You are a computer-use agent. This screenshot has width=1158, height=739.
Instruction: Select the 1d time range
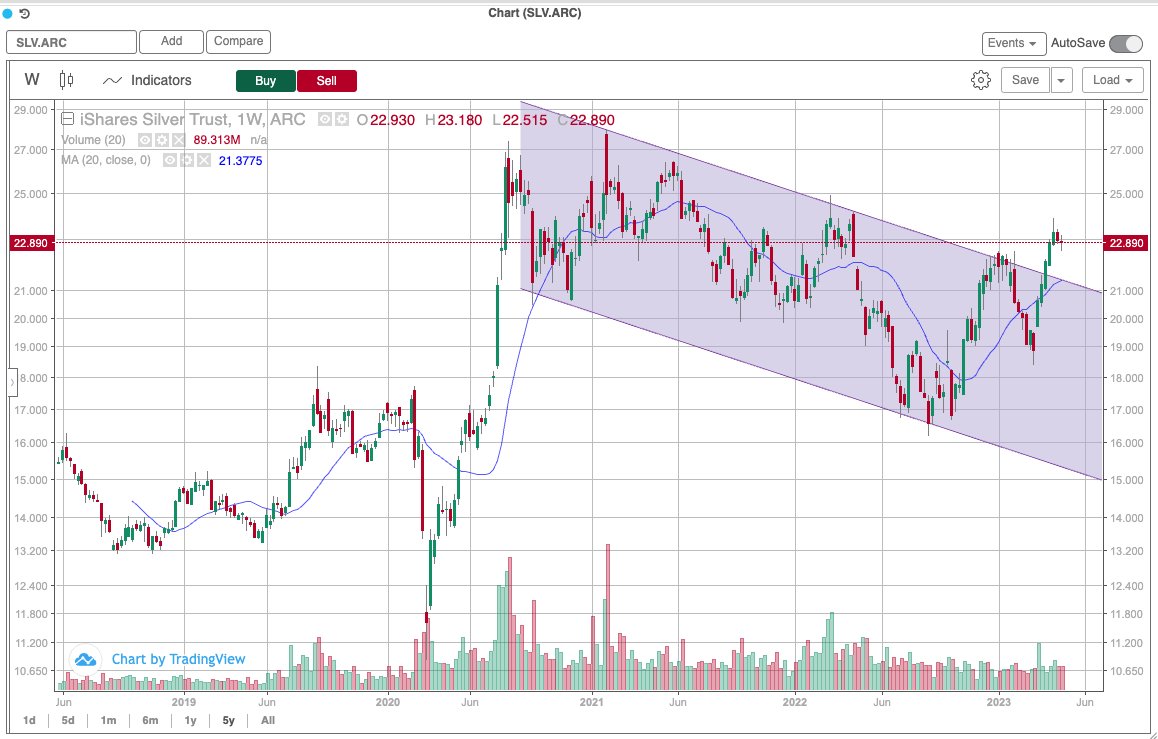pyautogui.click(x=30, y=720)
